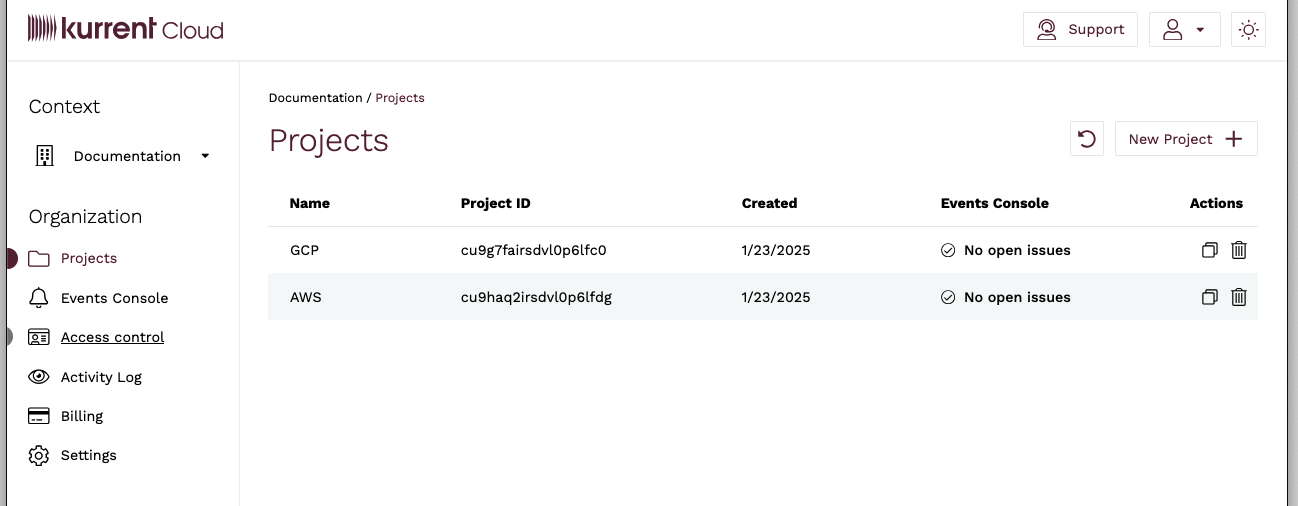
Task: Copy the AWS project ID icon
Action: pos(1209,297)
